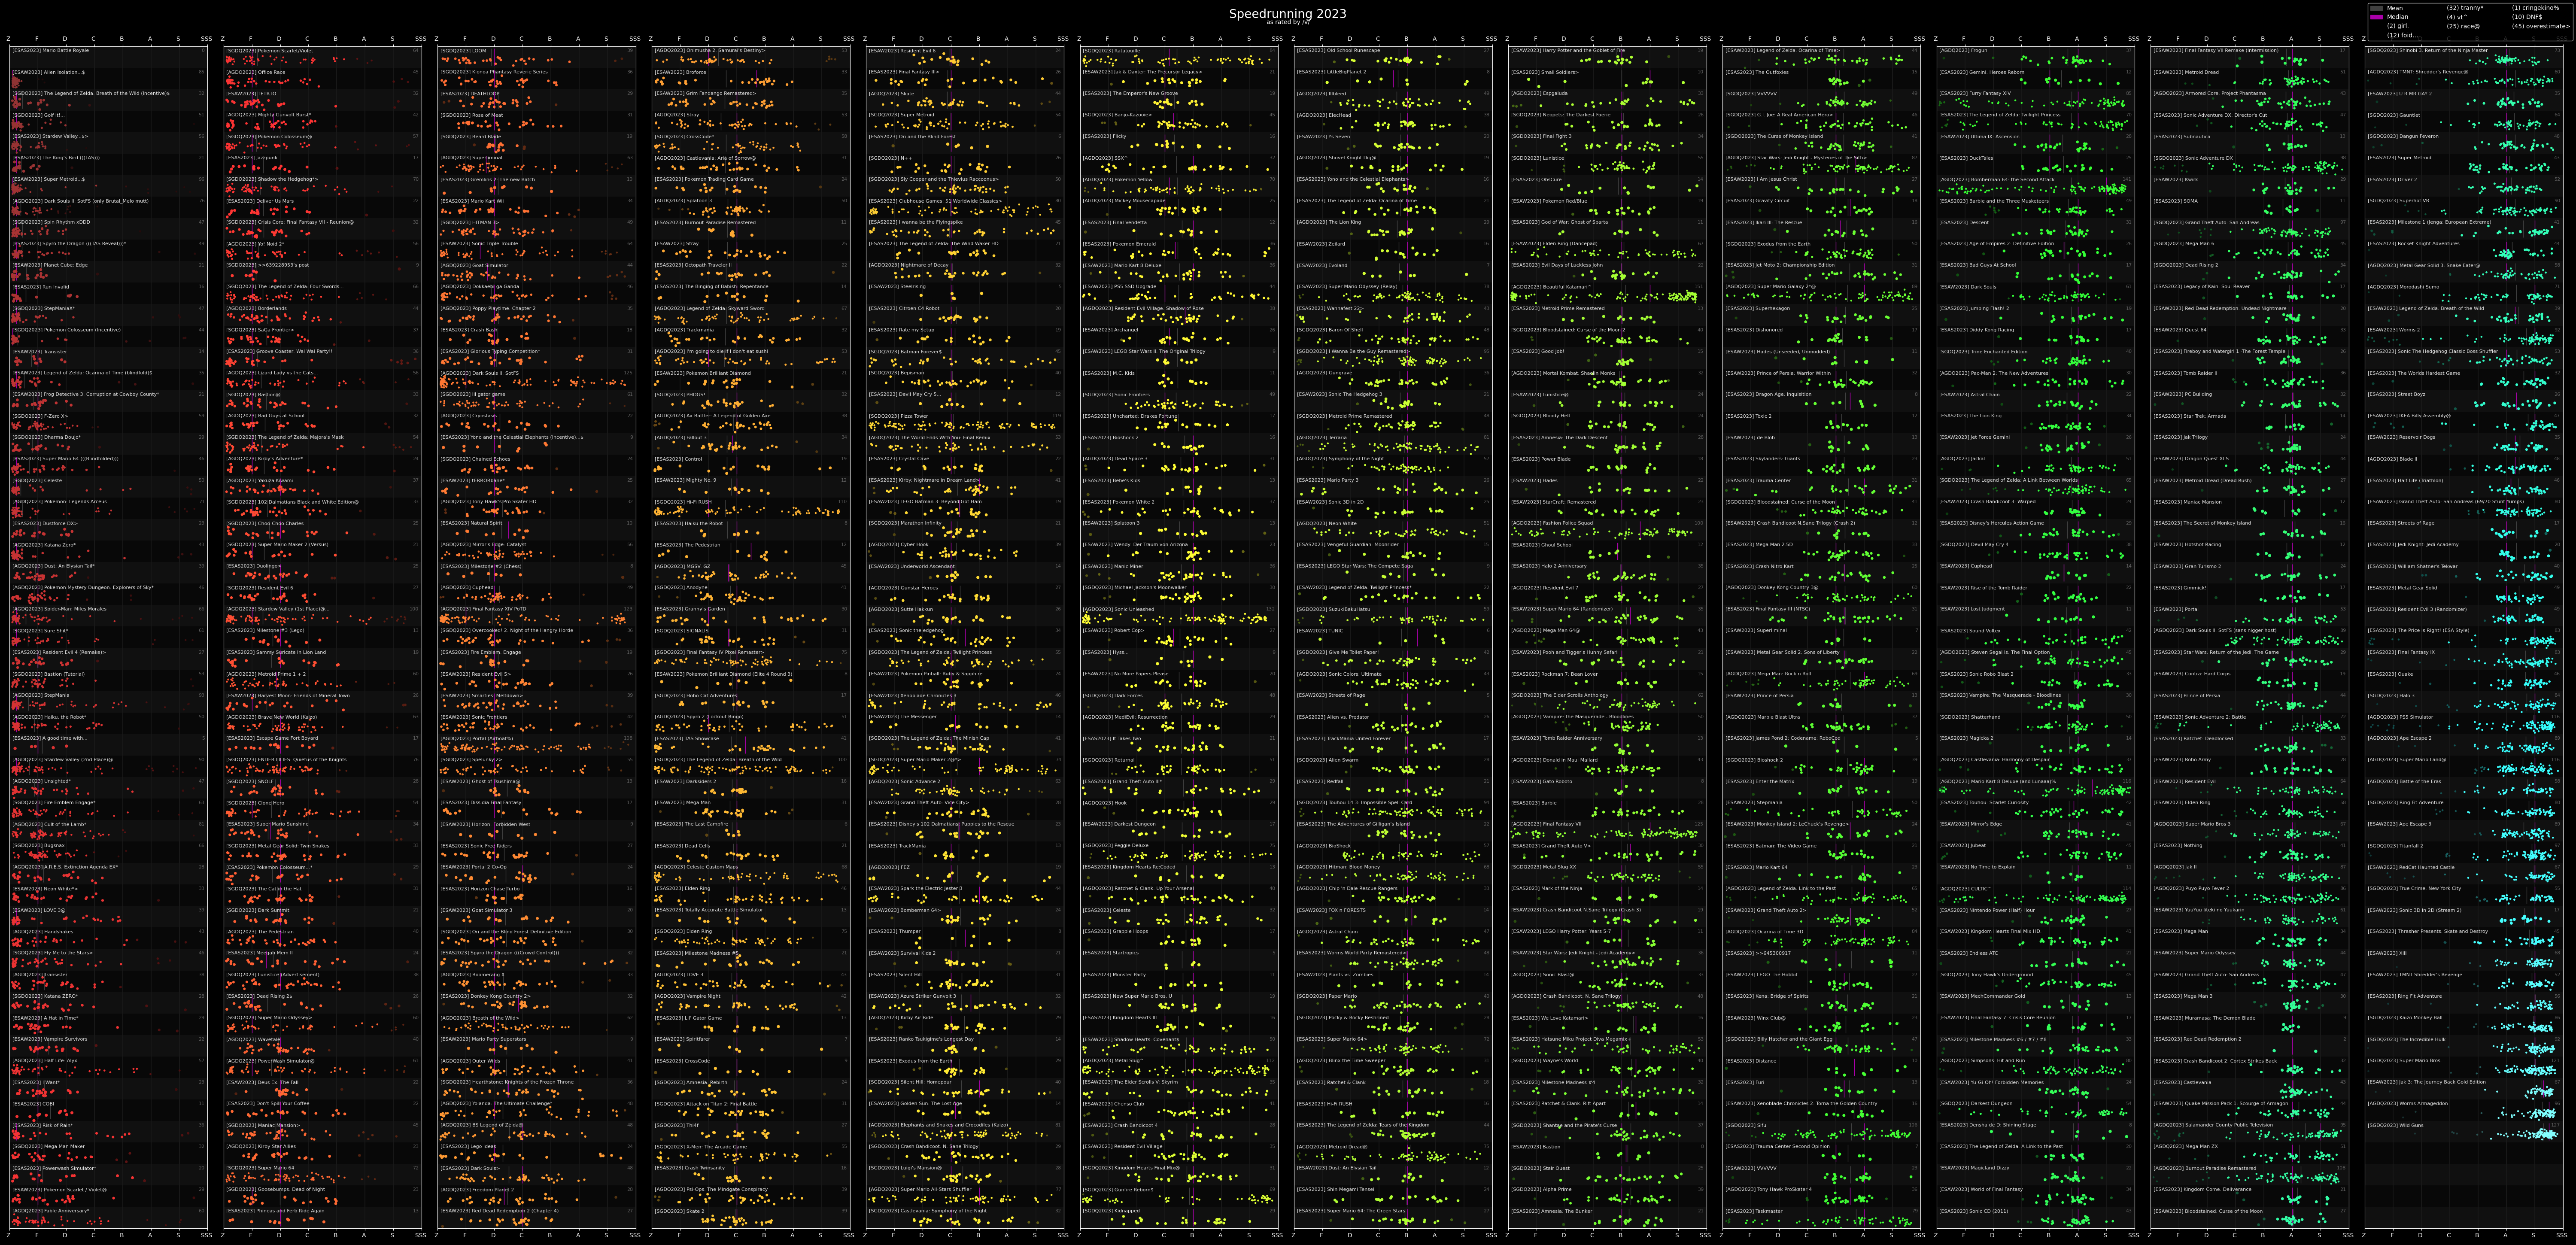Select '[SGDQ2023] Gauntlet' row label
The image size is (2576, 1245).
2395,115
